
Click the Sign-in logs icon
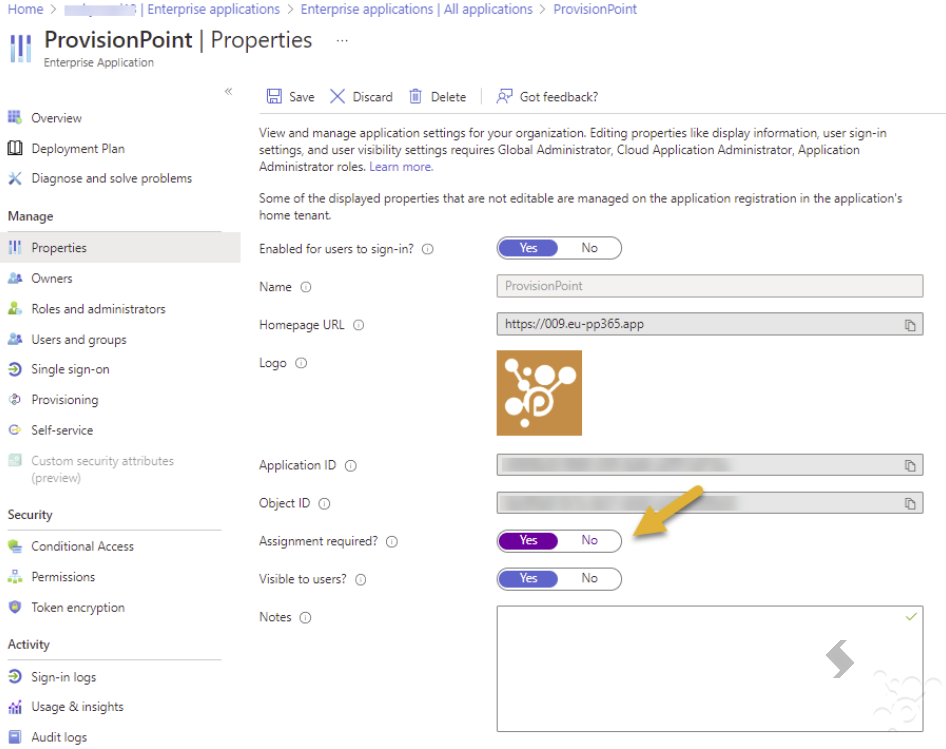[x=15, y=677]
